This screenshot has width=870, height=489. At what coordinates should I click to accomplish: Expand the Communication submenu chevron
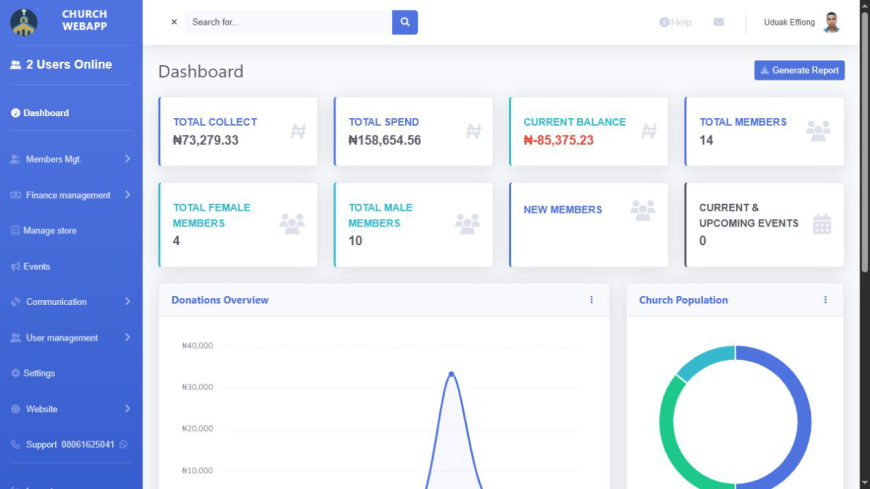[127, 301]
